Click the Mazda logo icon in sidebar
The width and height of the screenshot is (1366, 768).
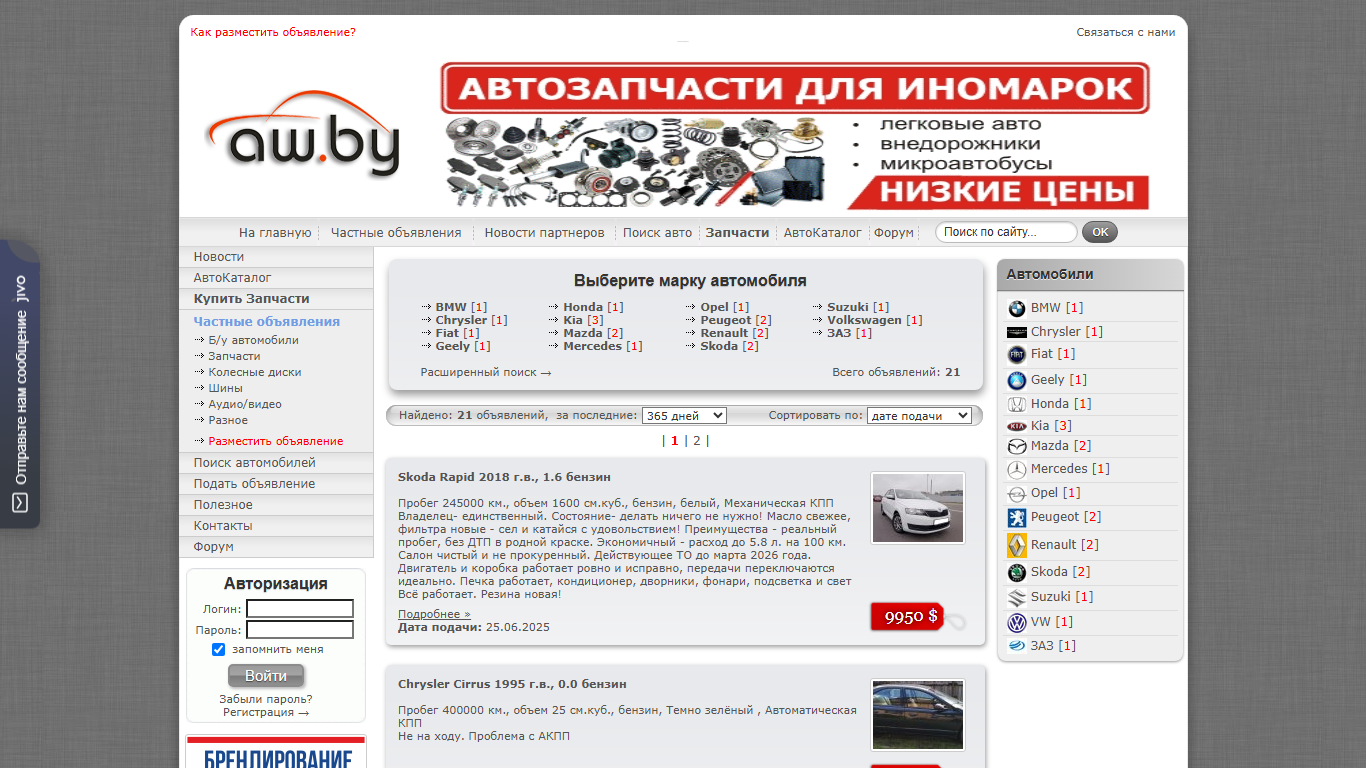coord(1016,446)
